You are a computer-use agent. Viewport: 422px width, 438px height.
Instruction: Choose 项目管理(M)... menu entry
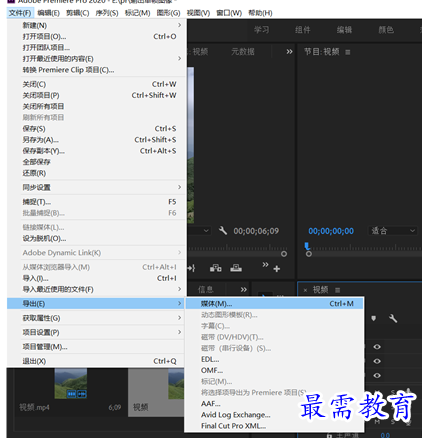(97, 347)
